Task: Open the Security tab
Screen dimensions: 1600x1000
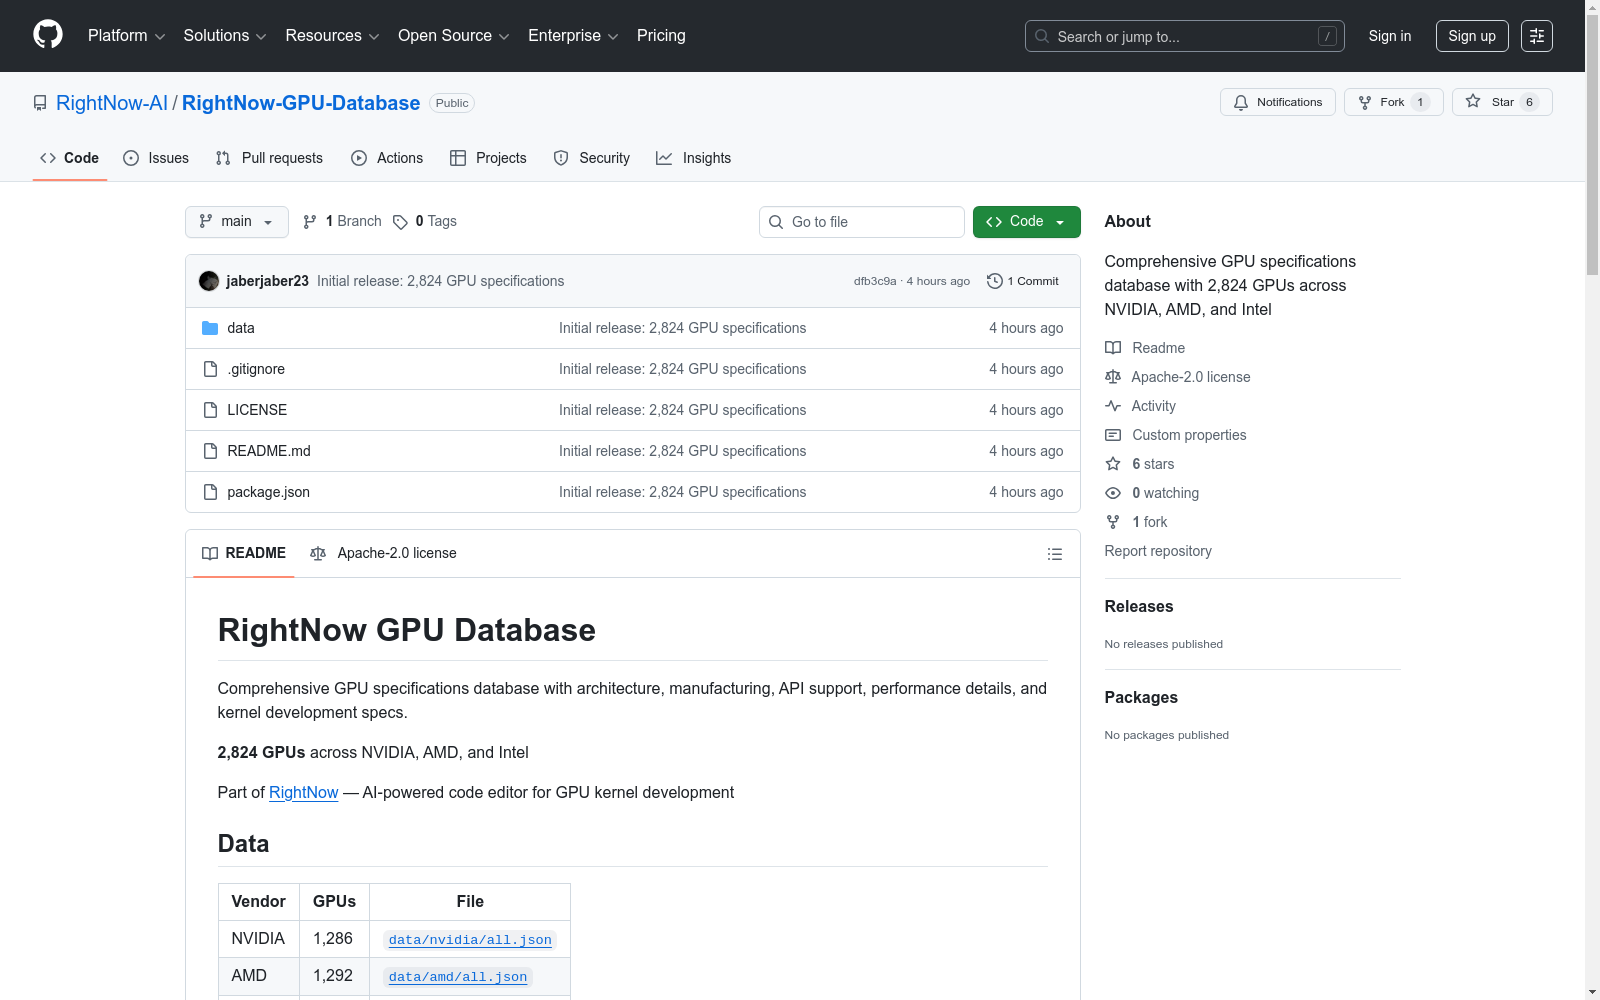Action: 592,158
